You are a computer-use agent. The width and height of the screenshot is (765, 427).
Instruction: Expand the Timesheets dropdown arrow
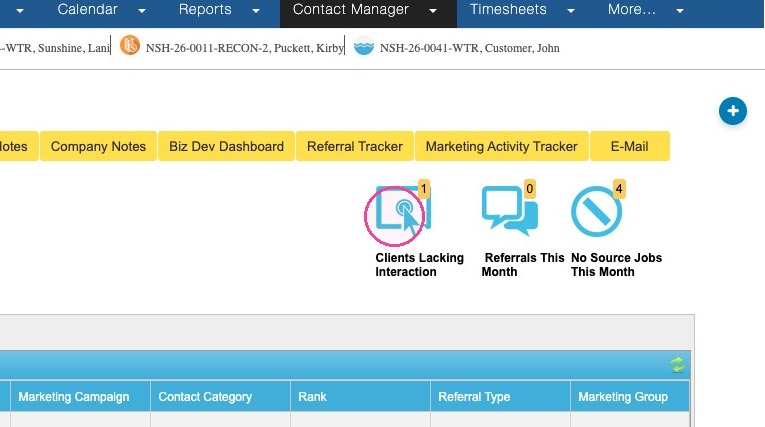(571, 11)
